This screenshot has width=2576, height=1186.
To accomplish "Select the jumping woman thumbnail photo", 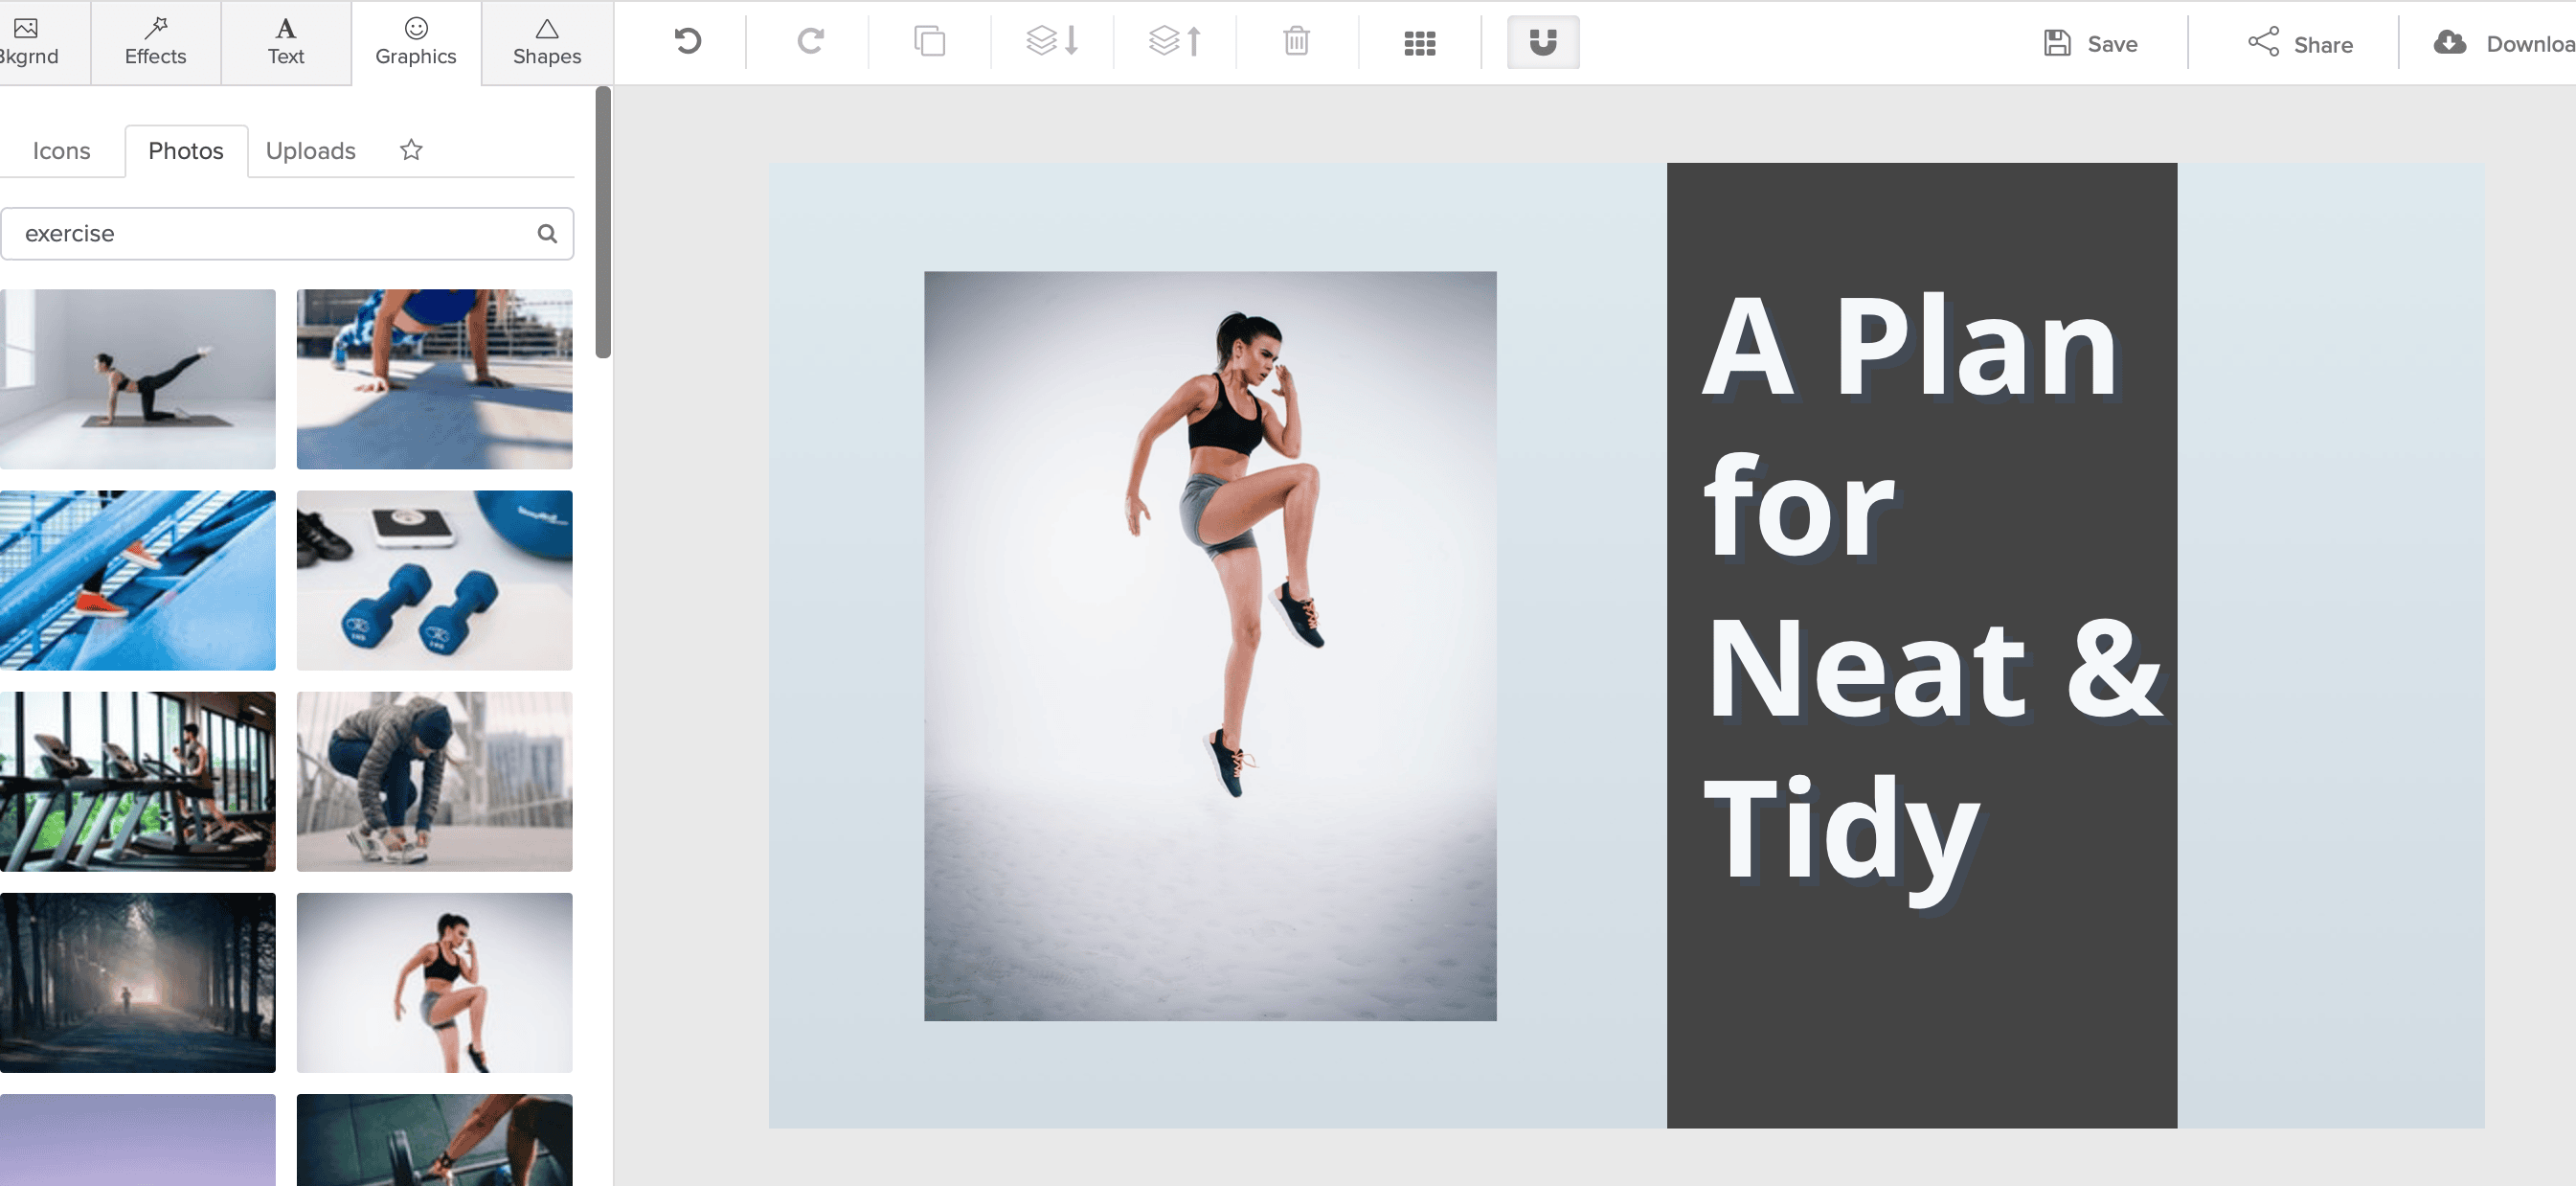I will [x=434, y=982].
